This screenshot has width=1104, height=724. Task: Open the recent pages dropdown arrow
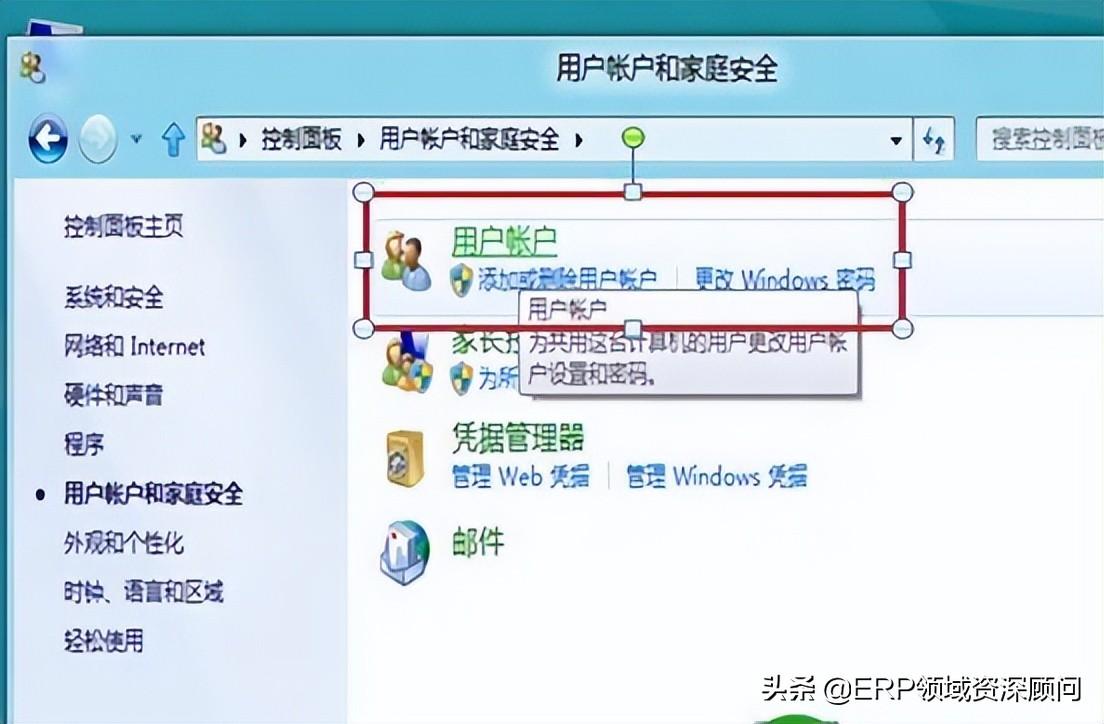pyautogui.click(x=137, y=139)
